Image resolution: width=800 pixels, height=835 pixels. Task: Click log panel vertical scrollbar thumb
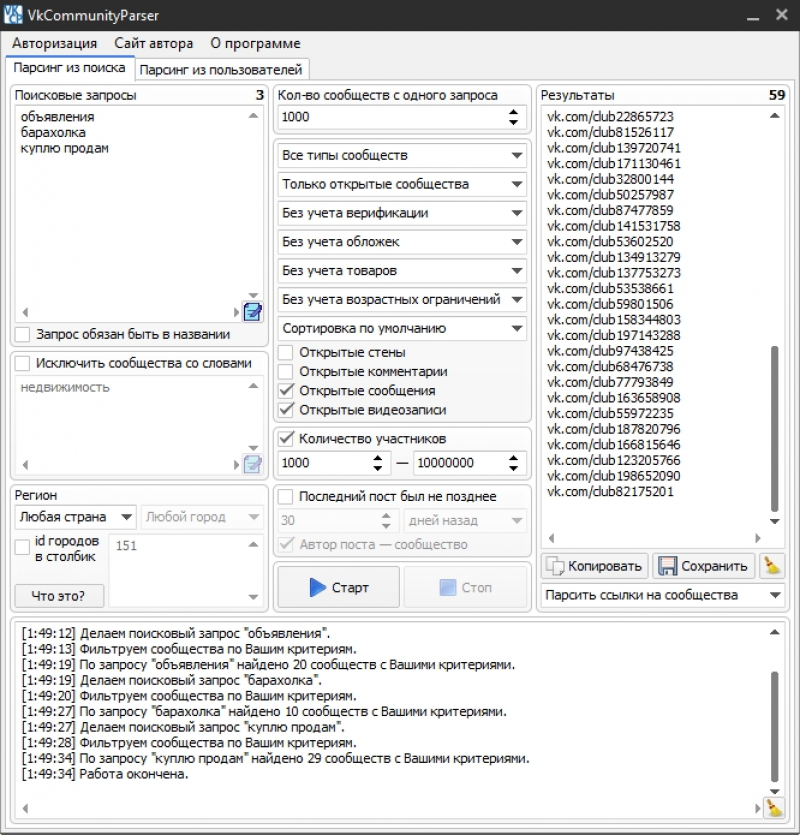click(x=775, y=727)
